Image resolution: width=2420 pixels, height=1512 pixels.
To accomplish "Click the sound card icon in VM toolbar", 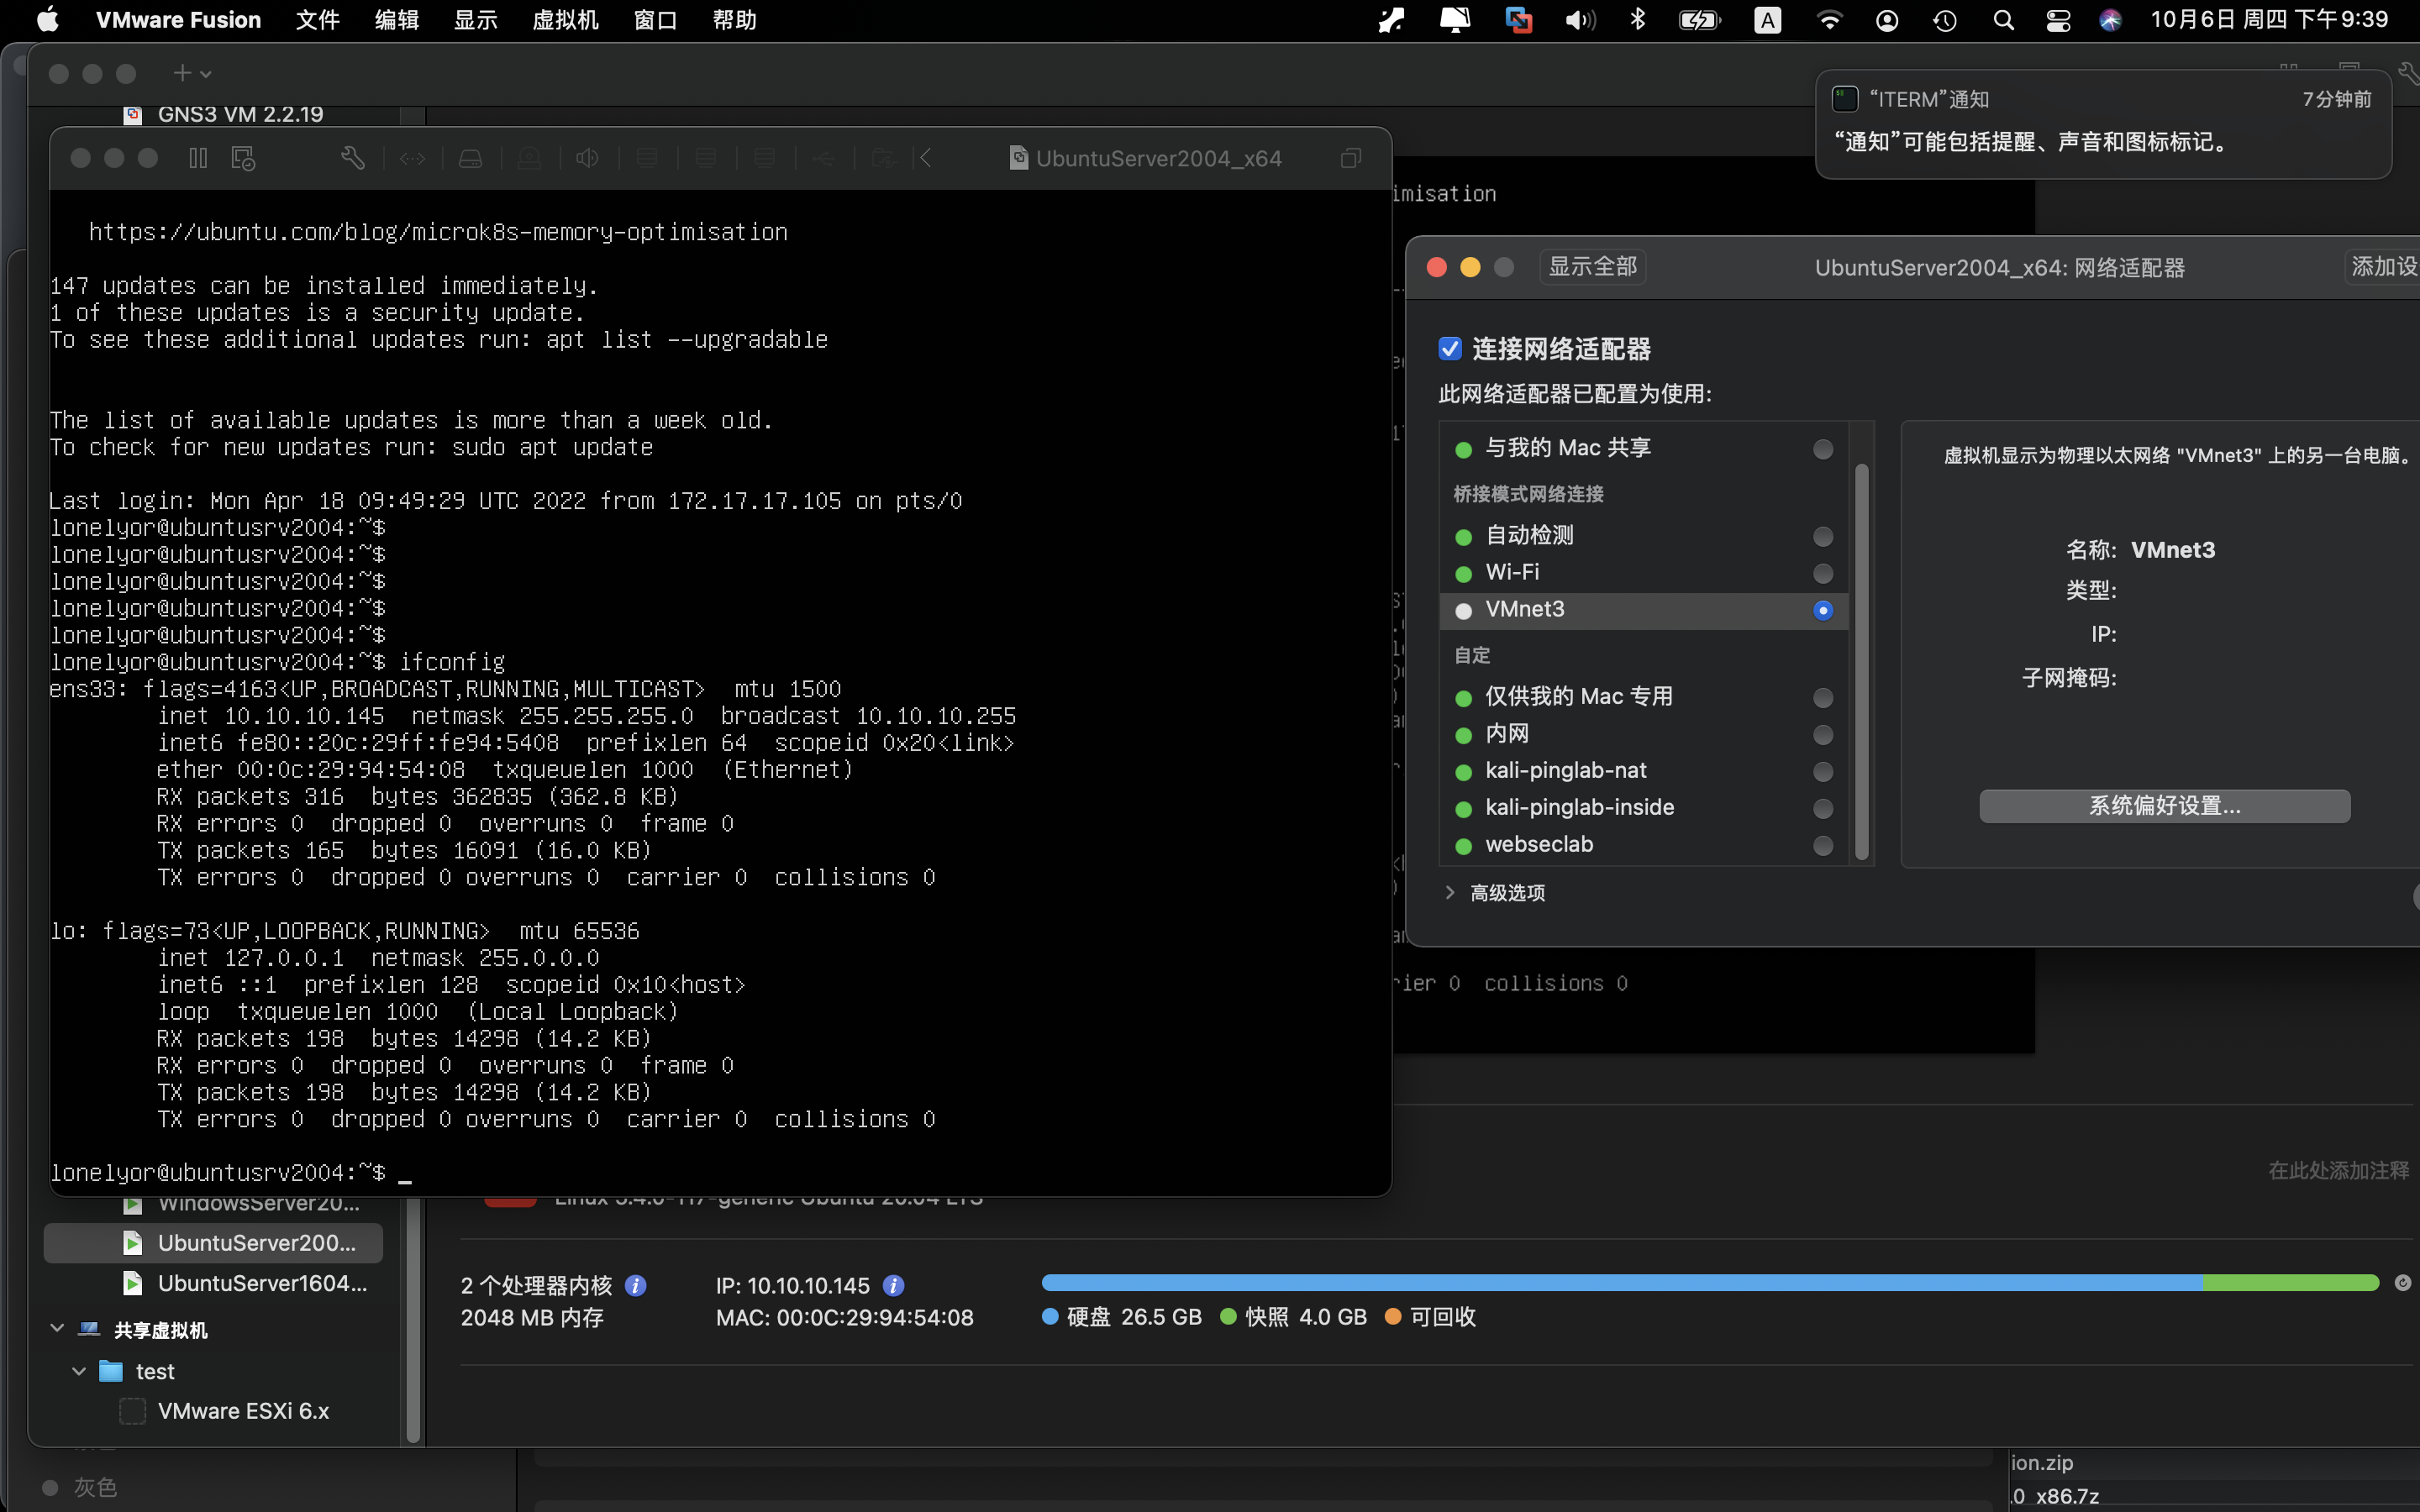I will pyautogui.click(x=587, y=158).
